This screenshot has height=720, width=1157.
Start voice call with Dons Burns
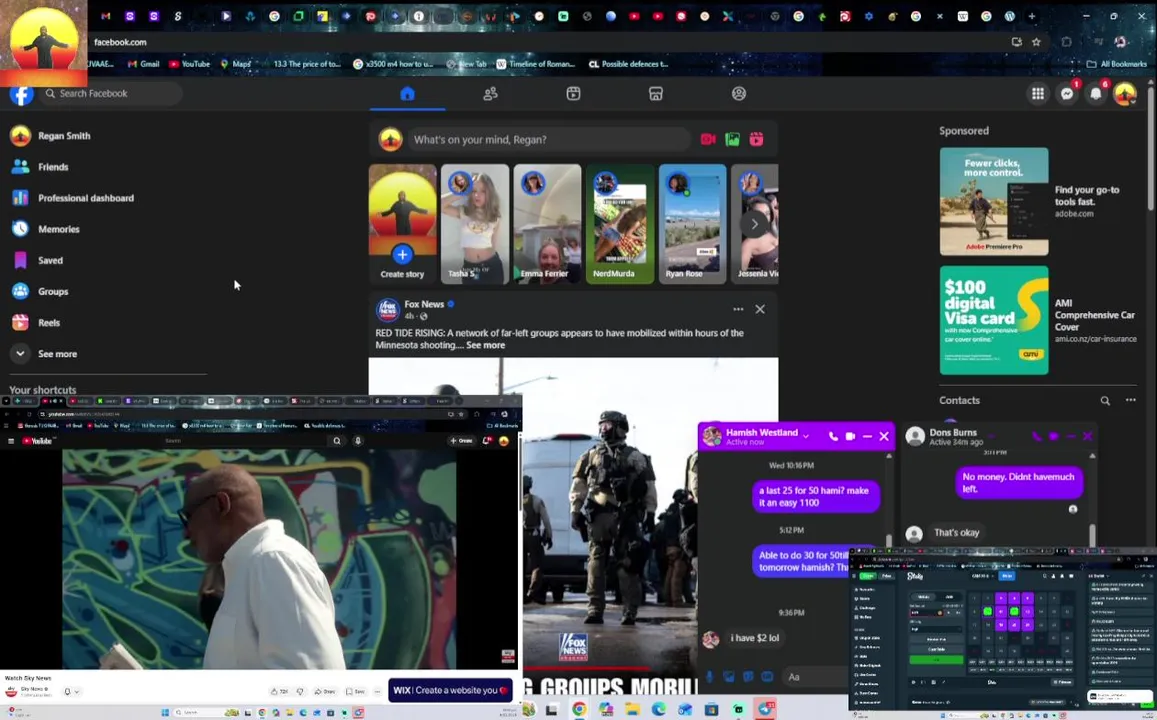(1037, 436)
